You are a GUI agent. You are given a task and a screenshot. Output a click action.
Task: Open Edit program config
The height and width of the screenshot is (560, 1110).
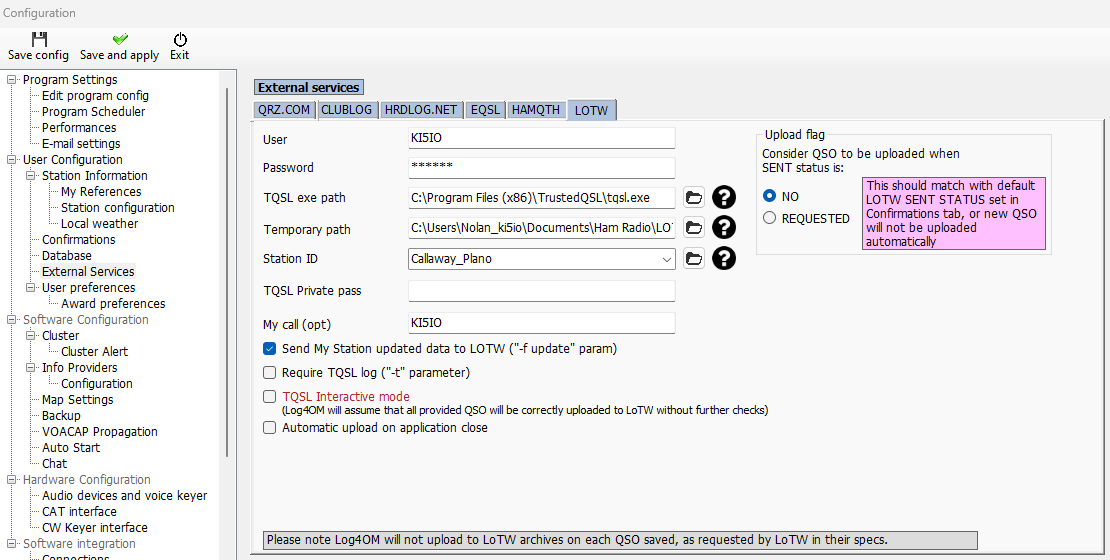pyautogui.click(x=95, y=96)
